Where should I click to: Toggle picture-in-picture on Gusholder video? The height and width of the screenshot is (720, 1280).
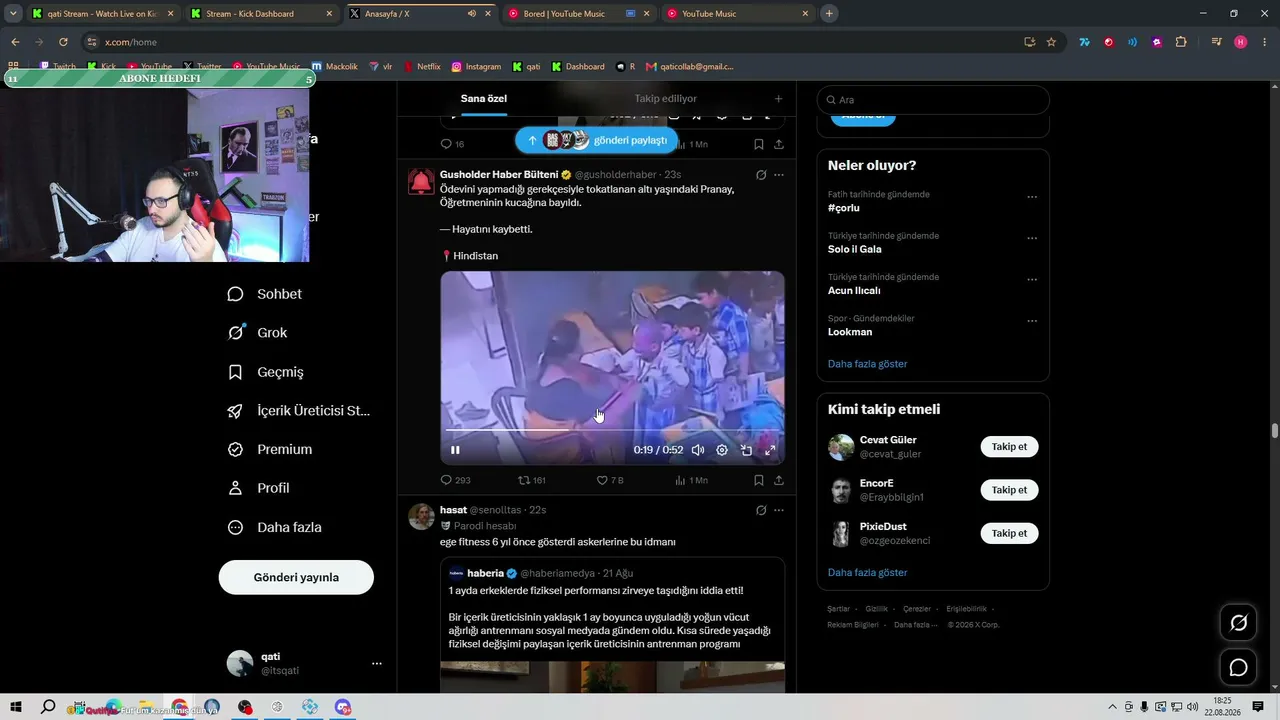[746, 450]
